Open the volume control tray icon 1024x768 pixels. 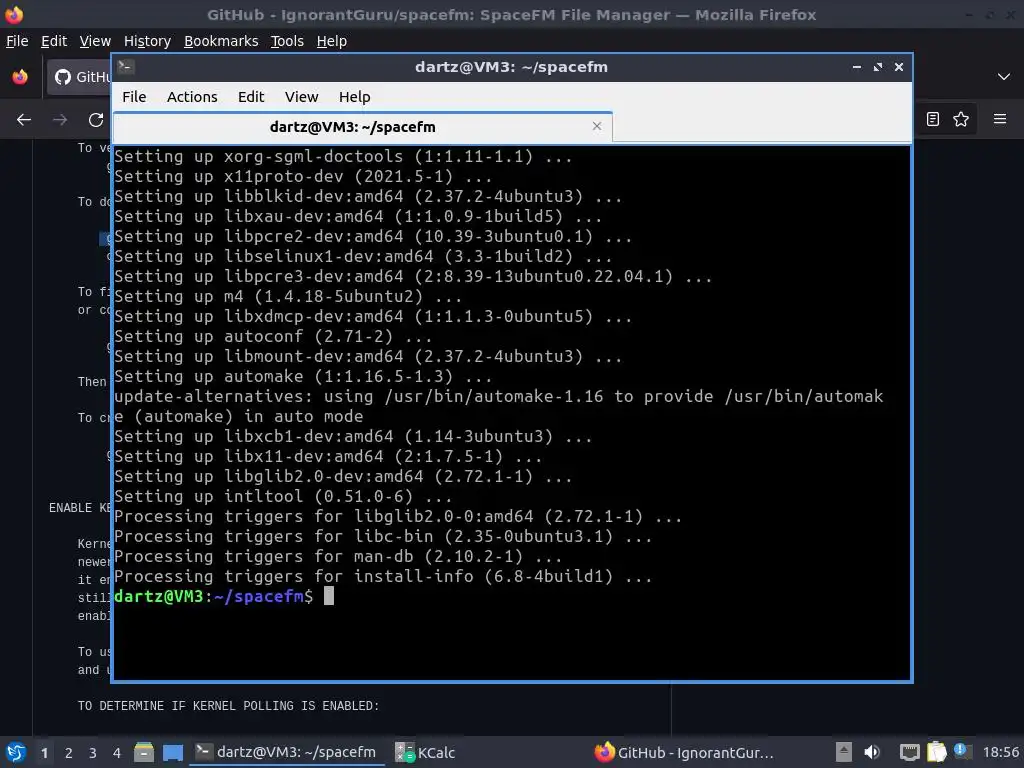coord(872,752)
